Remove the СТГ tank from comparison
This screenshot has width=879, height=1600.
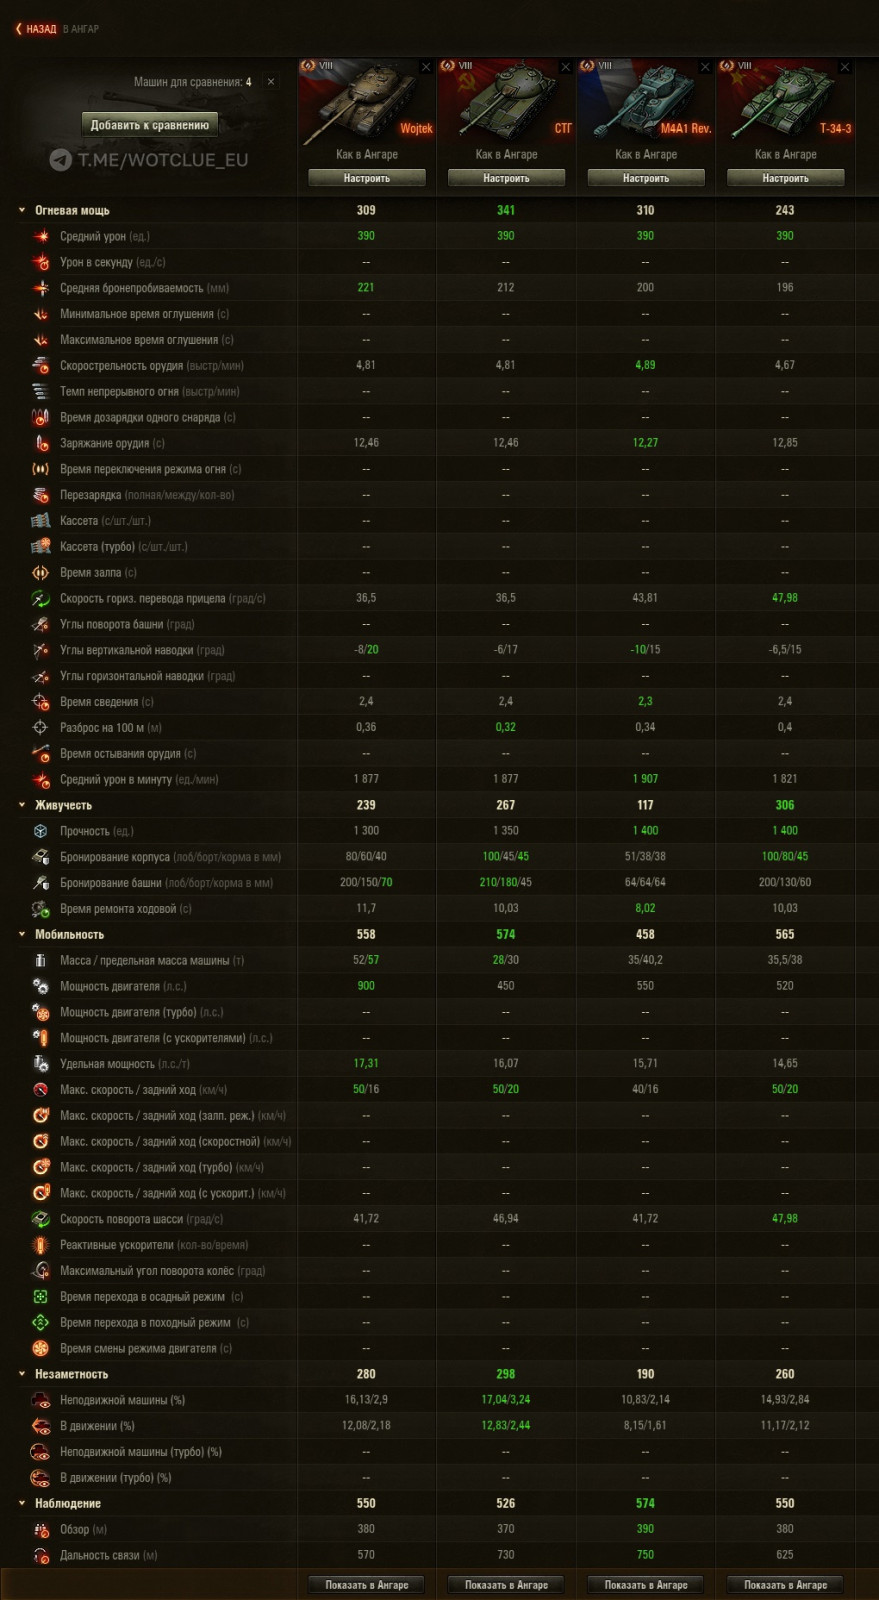coord(566,67)
